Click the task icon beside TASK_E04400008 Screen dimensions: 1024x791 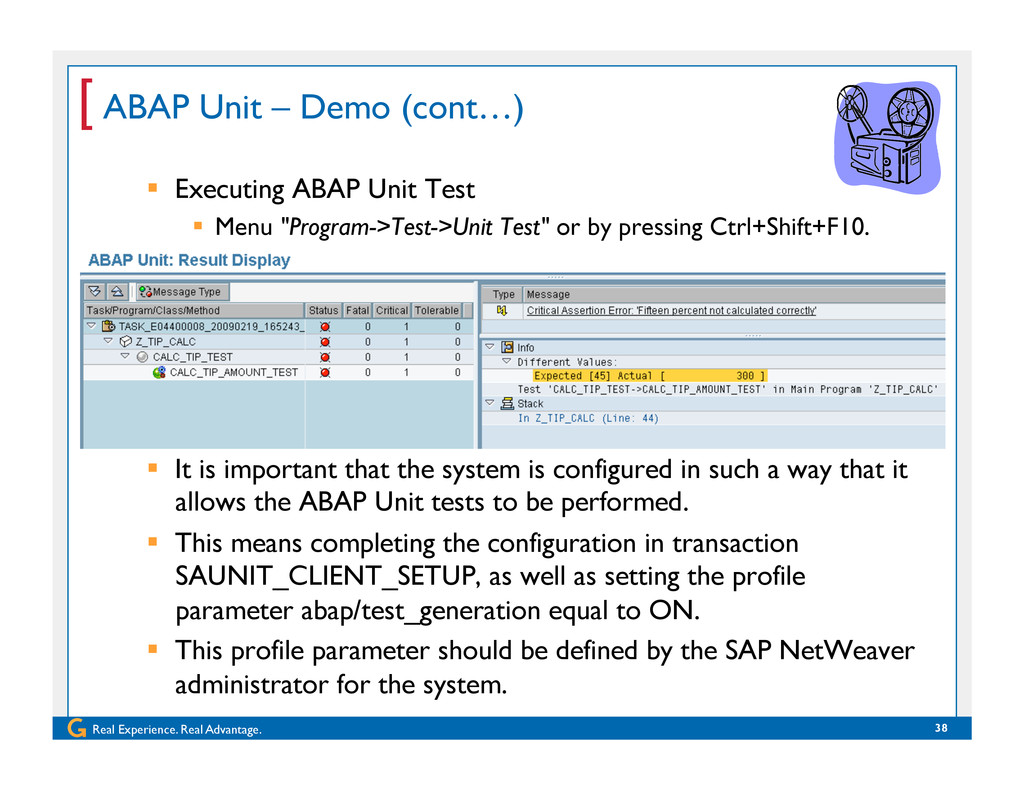108,326
